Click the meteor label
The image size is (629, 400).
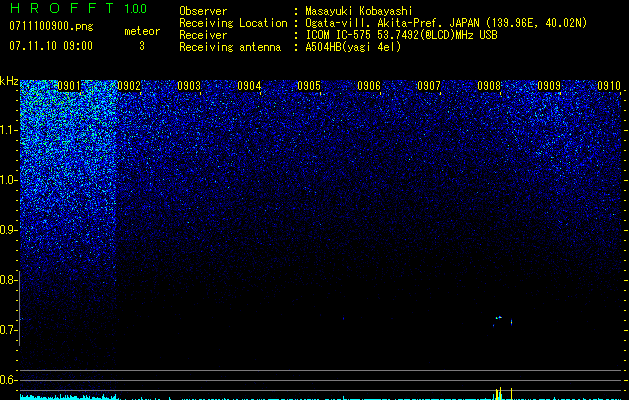(x=142, y=31)
